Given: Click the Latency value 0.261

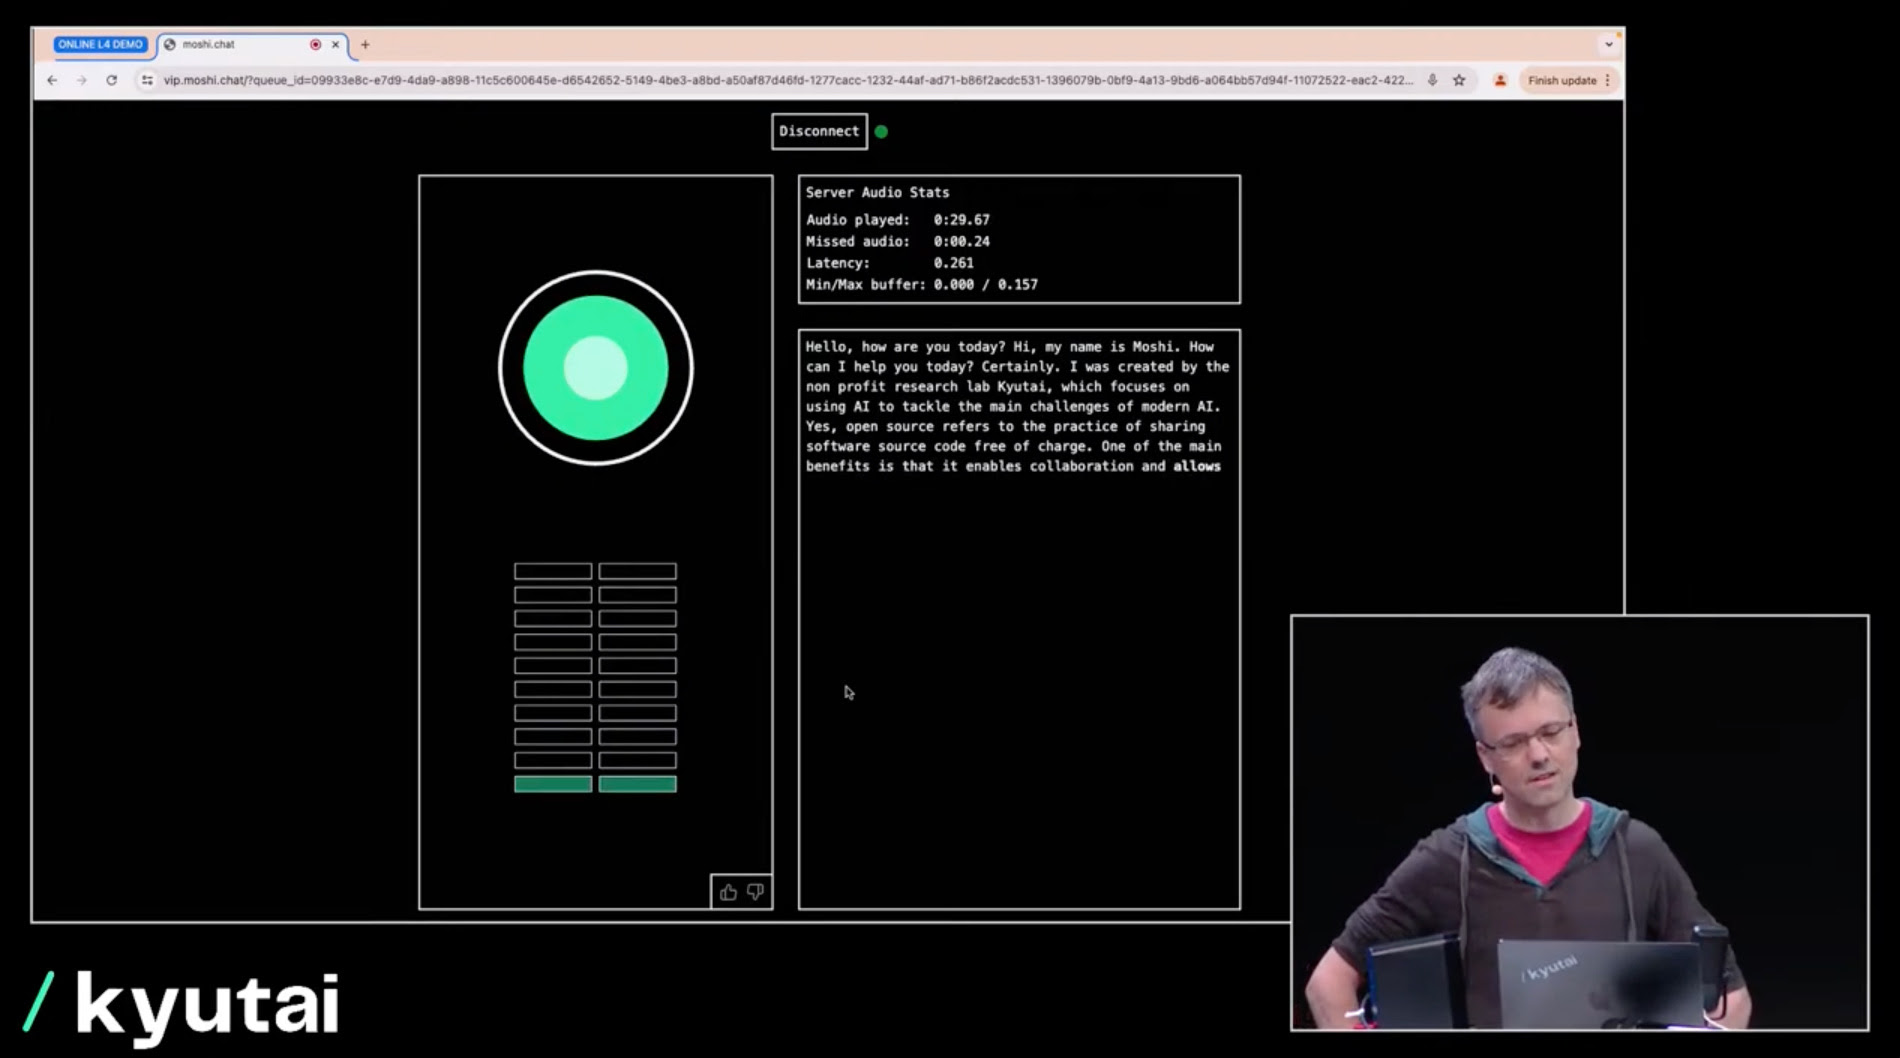Looking at the screenshot, I should click(953, 263).
